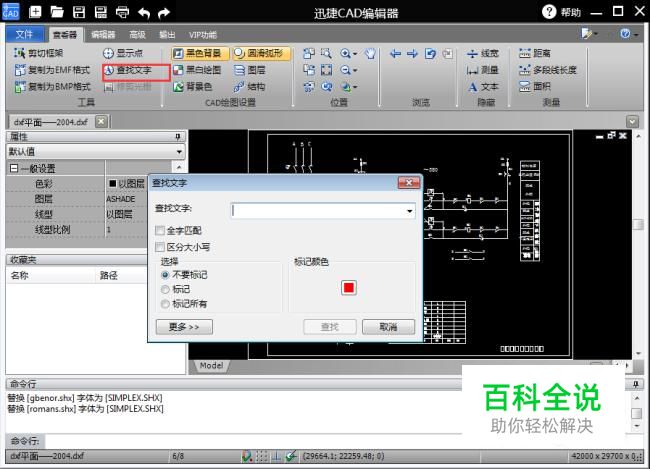Switch to the 编辑器 tab
Viewport: 650px width, 469px height.
click(x=103, y=35)
